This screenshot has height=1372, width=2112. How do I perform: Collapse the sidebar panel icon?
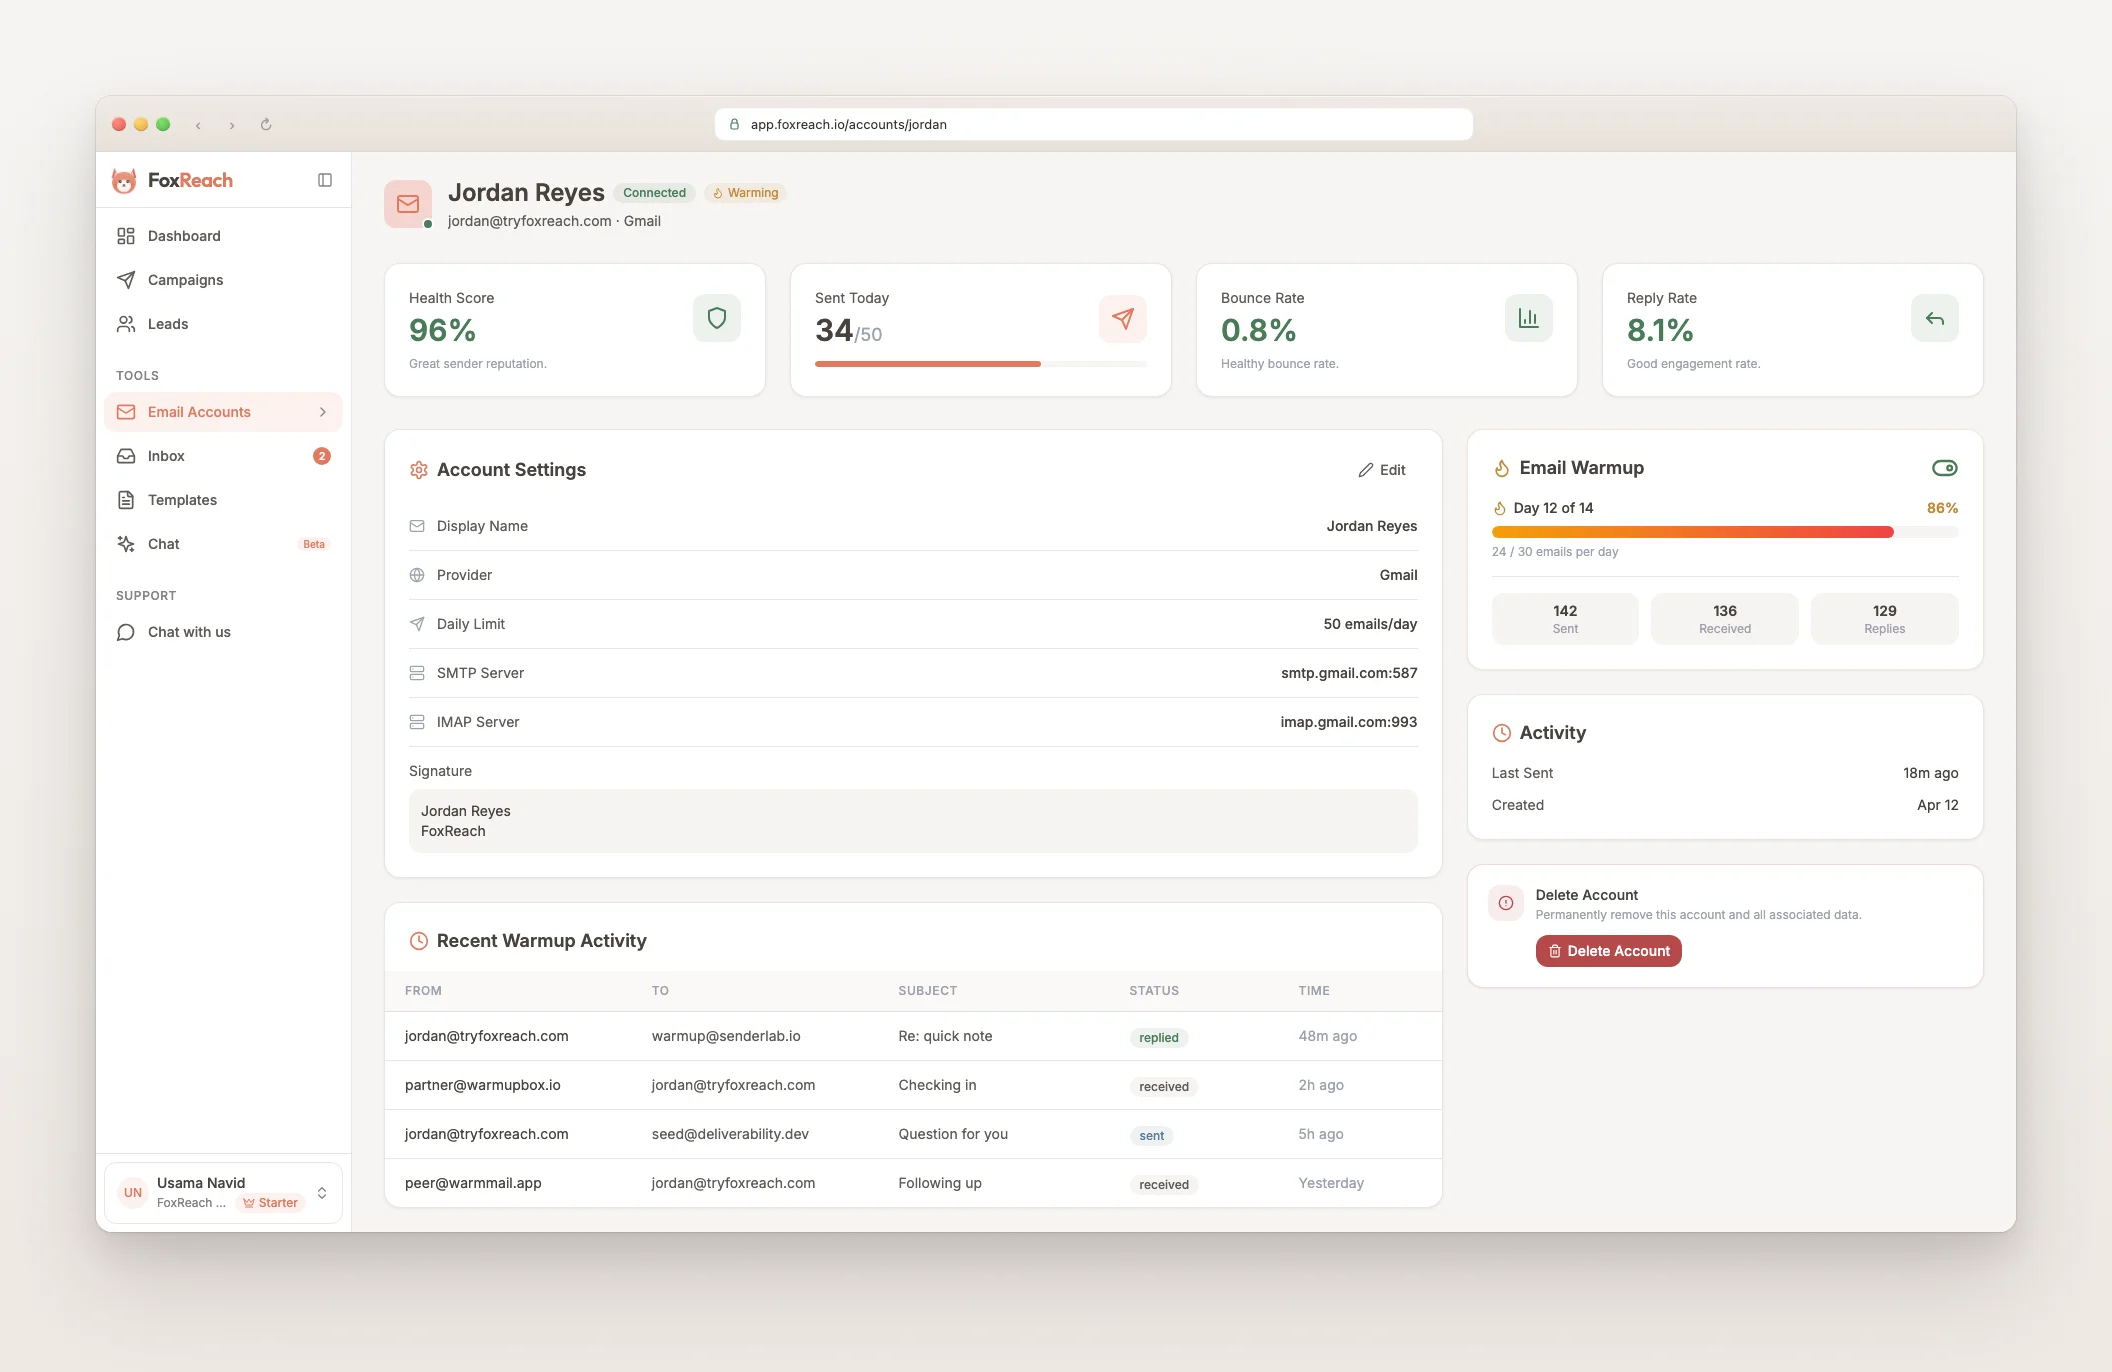[325, 180]
